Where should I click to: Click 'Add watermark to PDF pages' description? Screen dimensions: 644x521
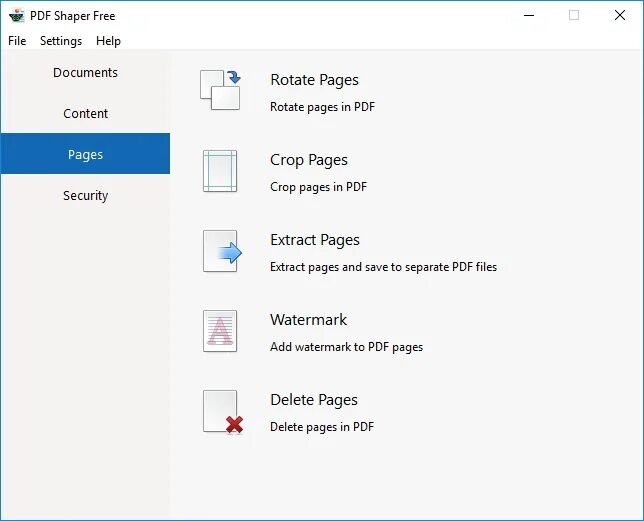[346, 347]
